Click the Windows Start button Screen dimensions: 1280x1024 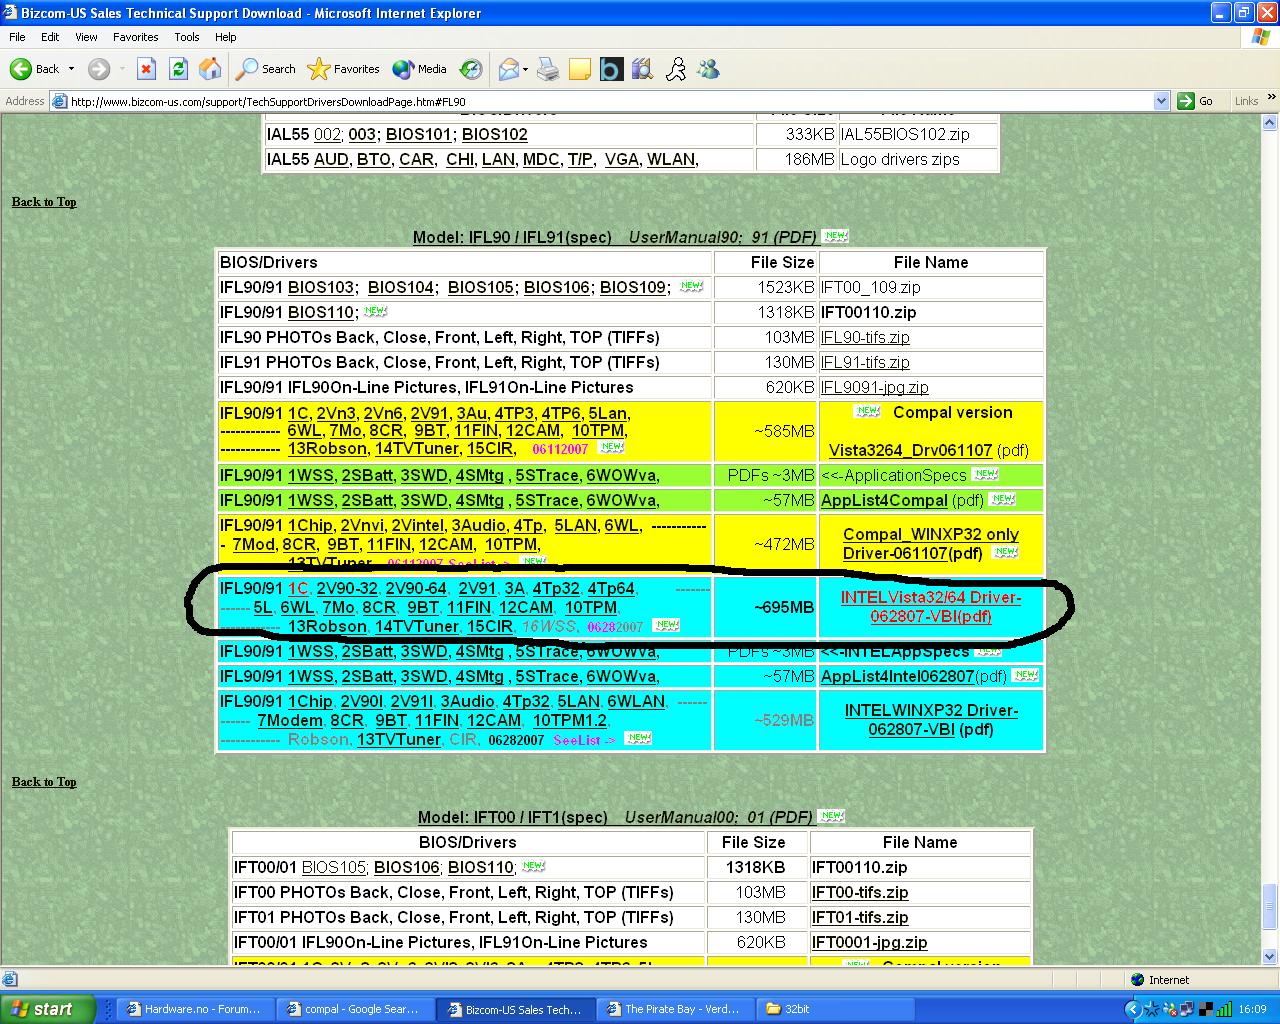pyautogui.click(x=48, y=1009)
